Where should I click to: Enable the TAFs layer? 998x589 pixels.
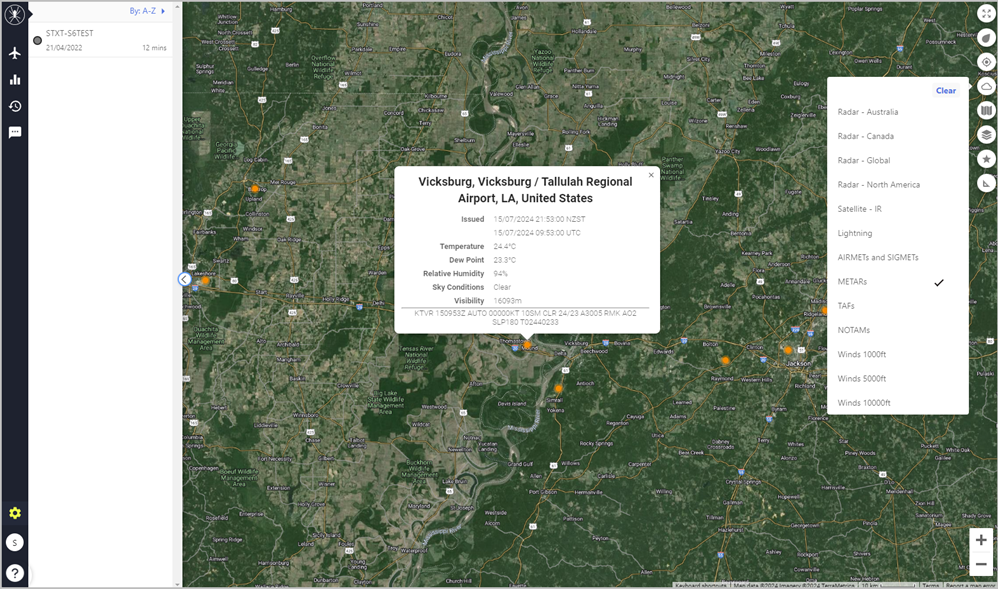click(897, 306)
